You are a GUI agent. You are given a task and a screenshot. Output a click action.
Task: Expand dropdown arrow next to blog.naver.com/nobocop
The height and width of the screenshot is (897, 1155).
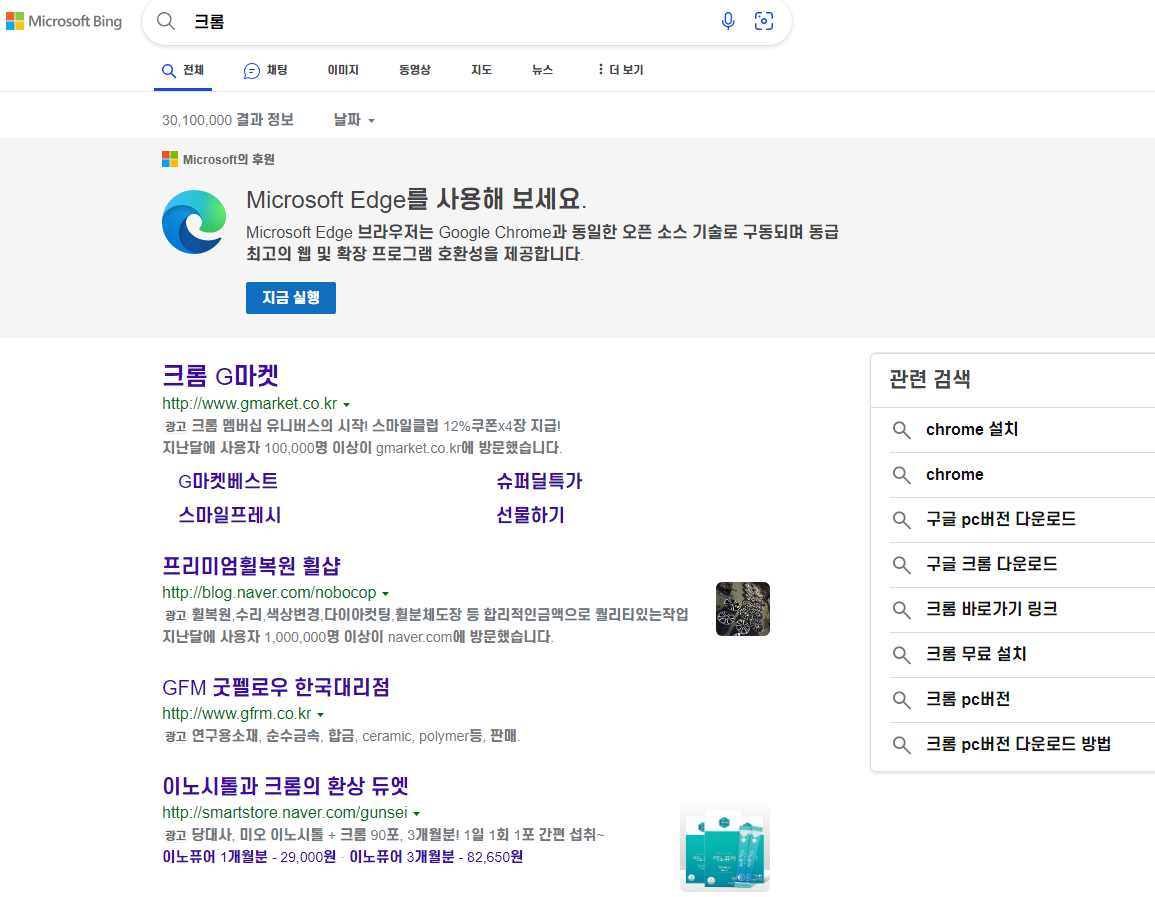pyautogui.click(x=385, y=594)
